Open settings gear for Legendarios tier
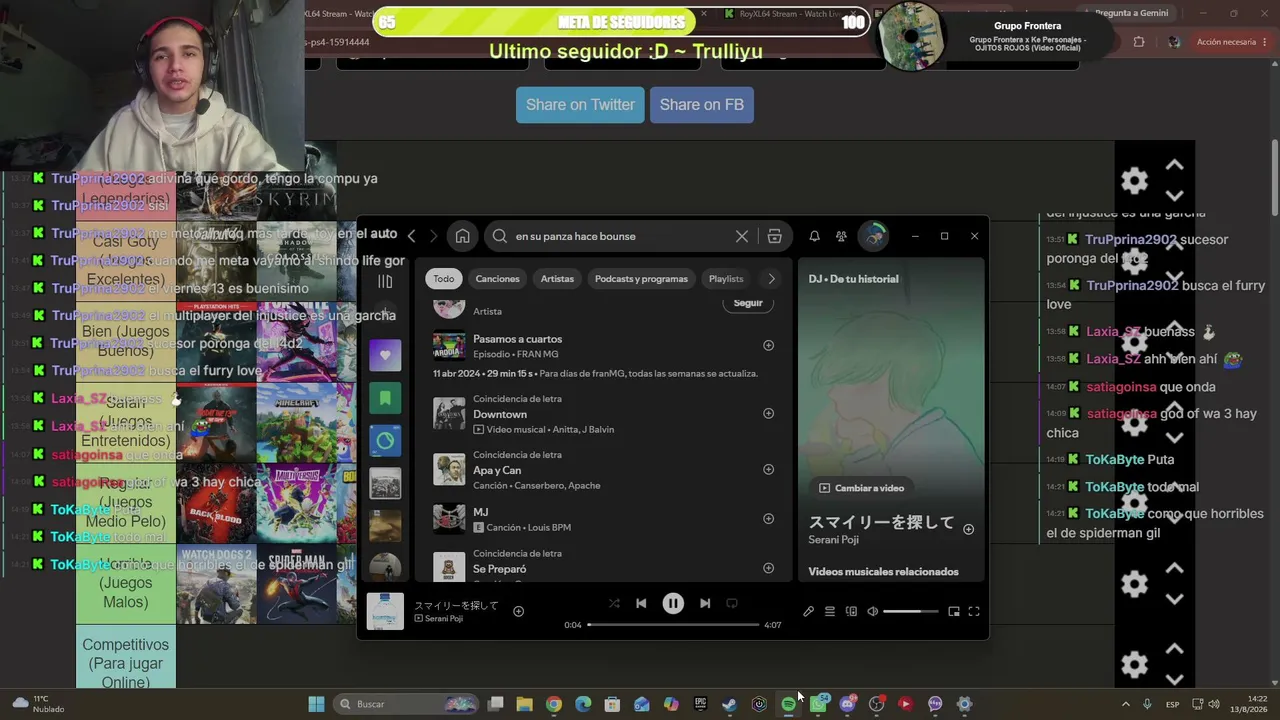Image resolution: width=1280 pixels, height=720 pixels. 1134,181
